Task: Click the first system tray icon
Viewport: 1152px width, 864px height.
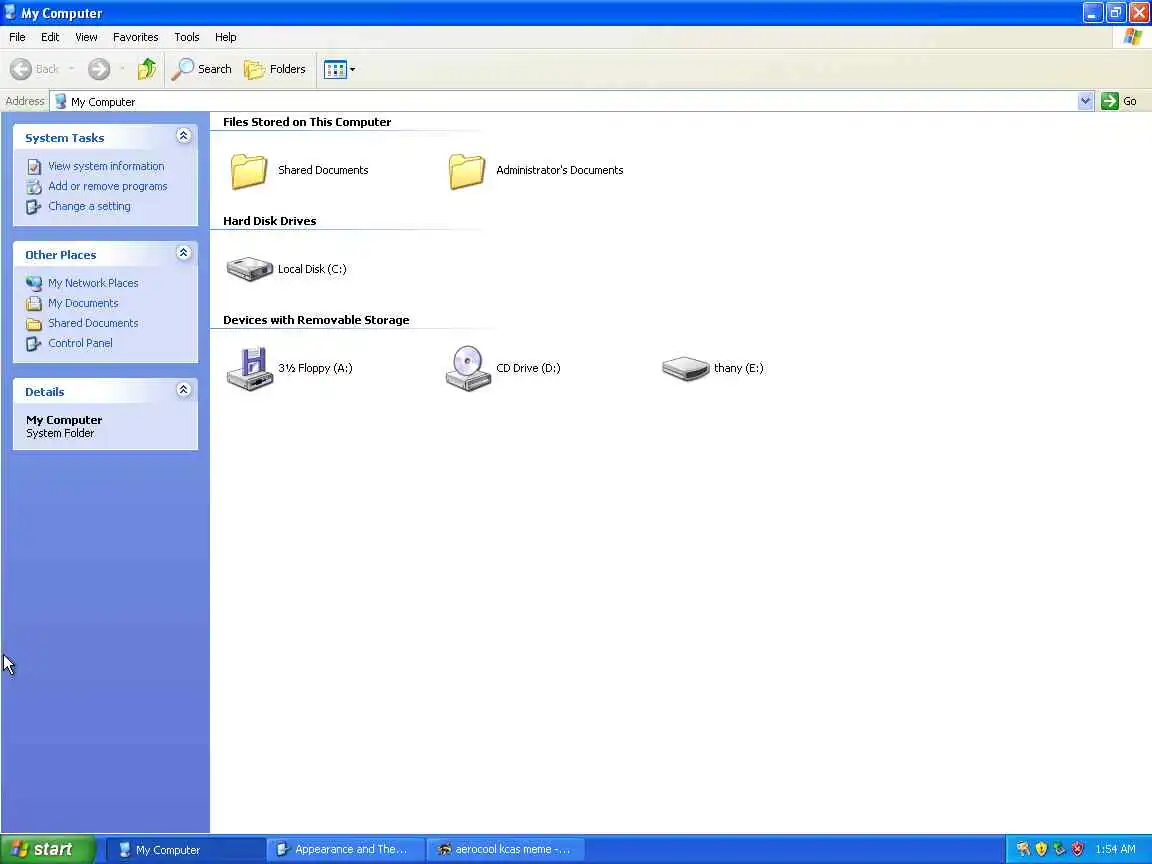Action: [1023, 849]
